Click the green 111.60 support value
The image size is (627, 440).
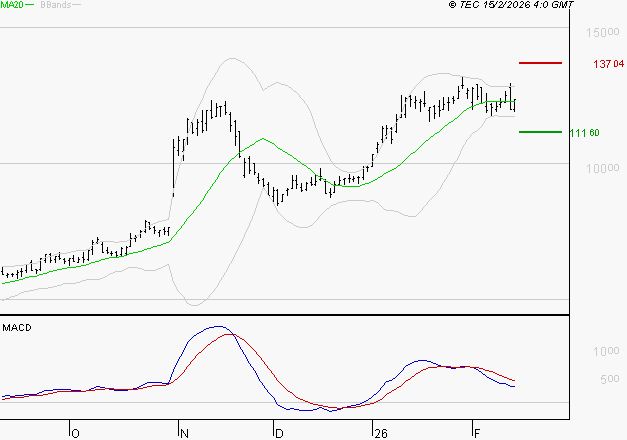(x=584, y=133)
